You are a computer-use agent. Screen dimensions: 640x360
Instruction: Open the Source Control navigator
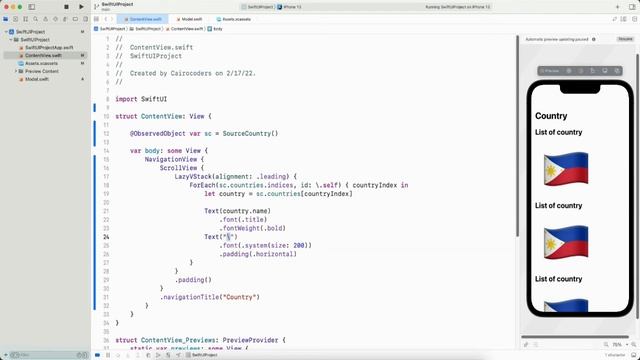pyautogui.click(x=16, y=19)
